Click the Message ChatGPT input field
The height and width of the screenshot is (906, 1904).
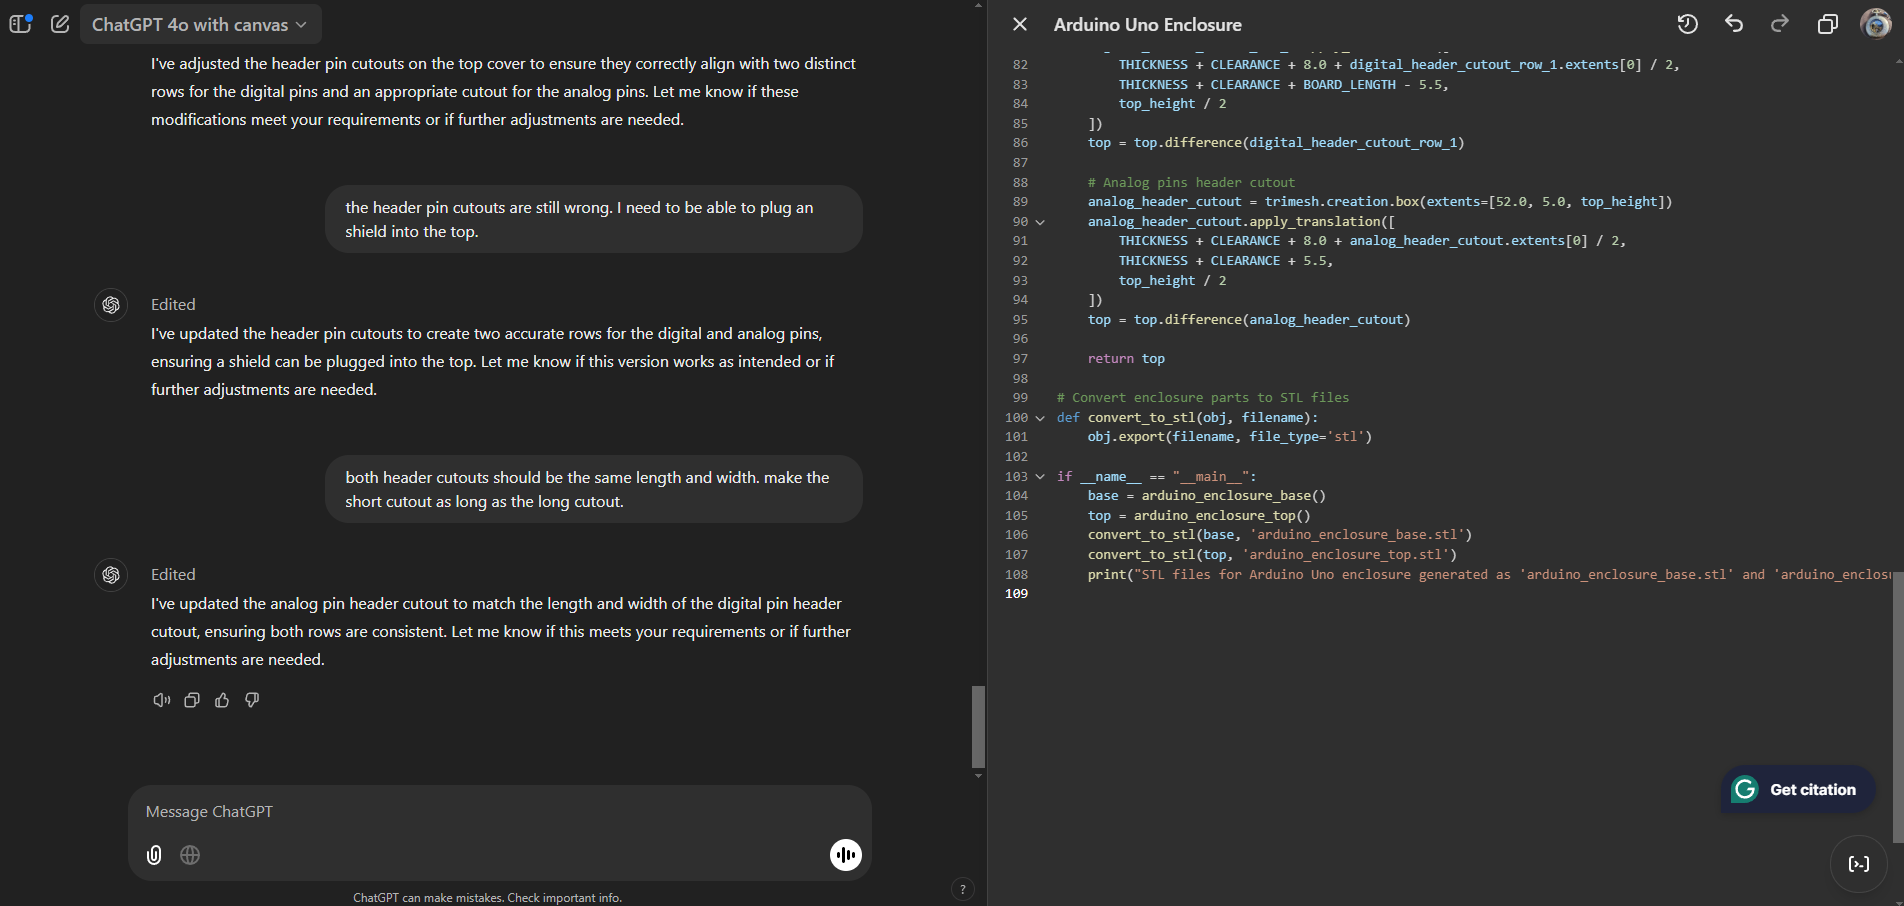[x=500, y=812]
